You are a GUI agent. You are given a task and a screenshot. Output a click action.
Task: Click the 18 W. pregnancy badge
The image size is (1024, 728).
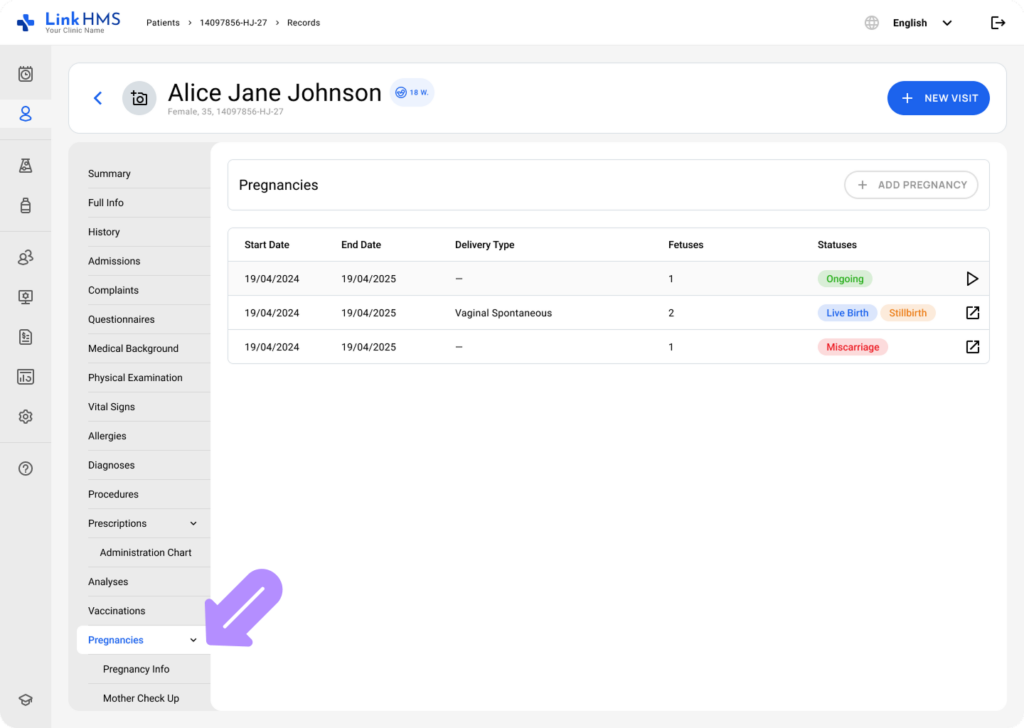[412, 92]
